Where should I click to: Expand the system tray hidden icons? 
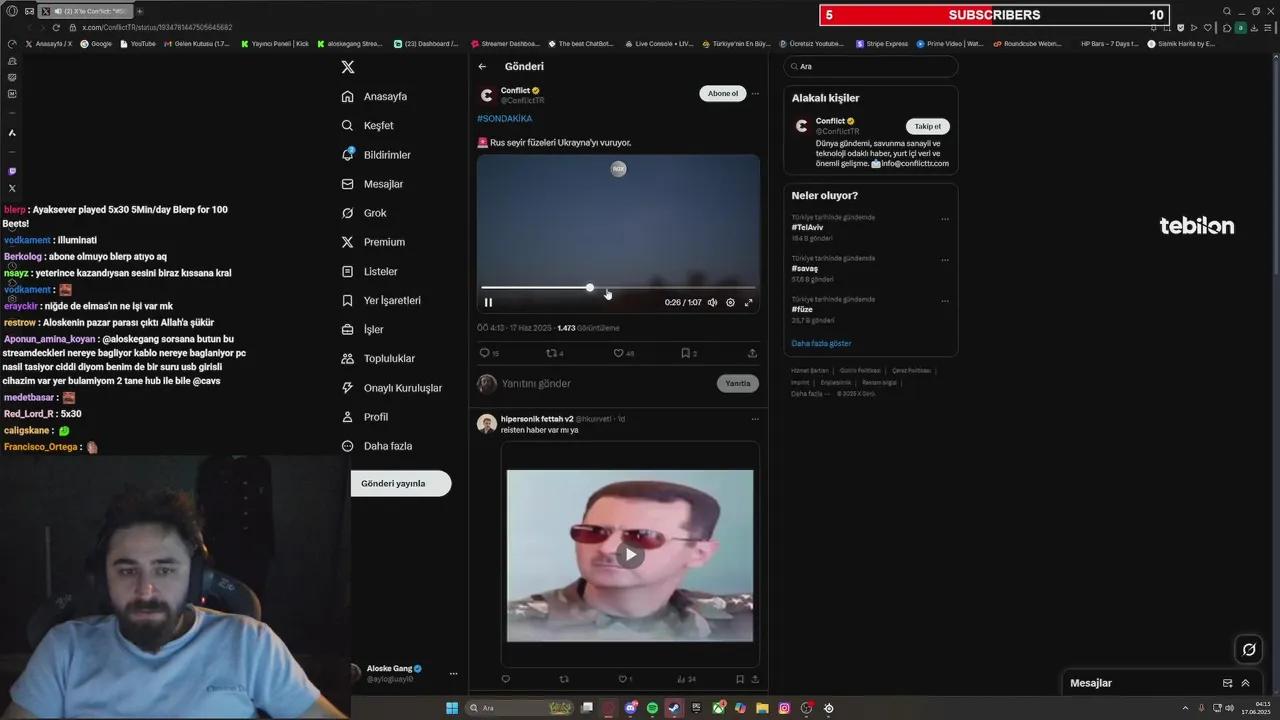pyautogui.click(x=1187, y=708)
